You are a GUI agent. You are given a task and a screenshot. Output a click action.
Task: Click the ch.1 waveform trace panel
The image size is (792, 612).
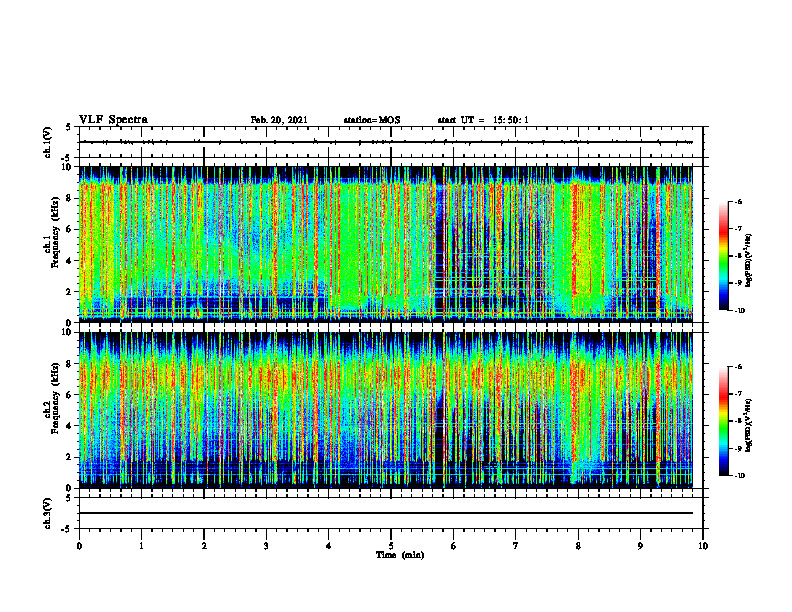pos(391,142)
